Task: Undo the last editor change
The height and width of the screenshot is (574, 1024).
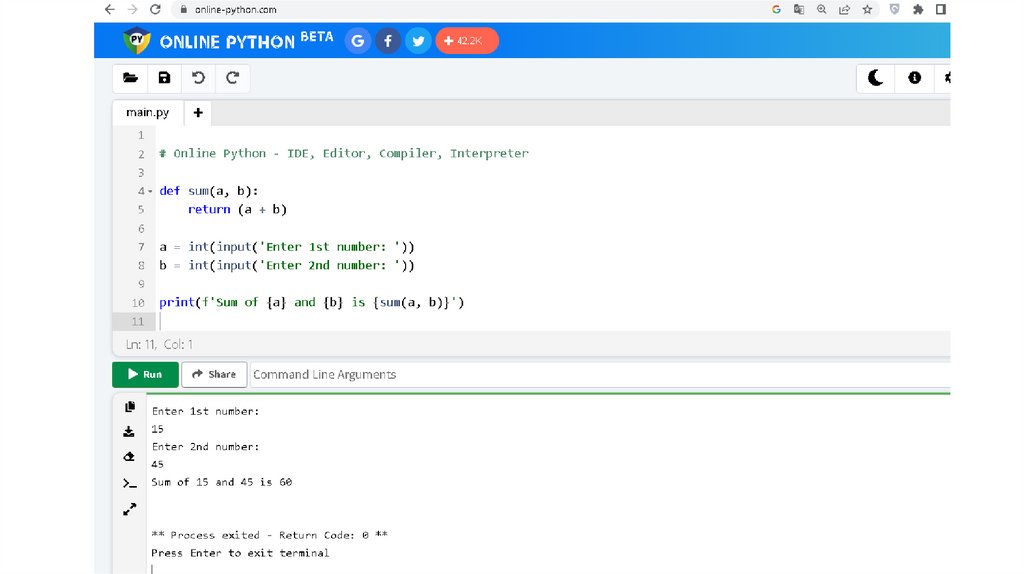Action: point(198,78)
